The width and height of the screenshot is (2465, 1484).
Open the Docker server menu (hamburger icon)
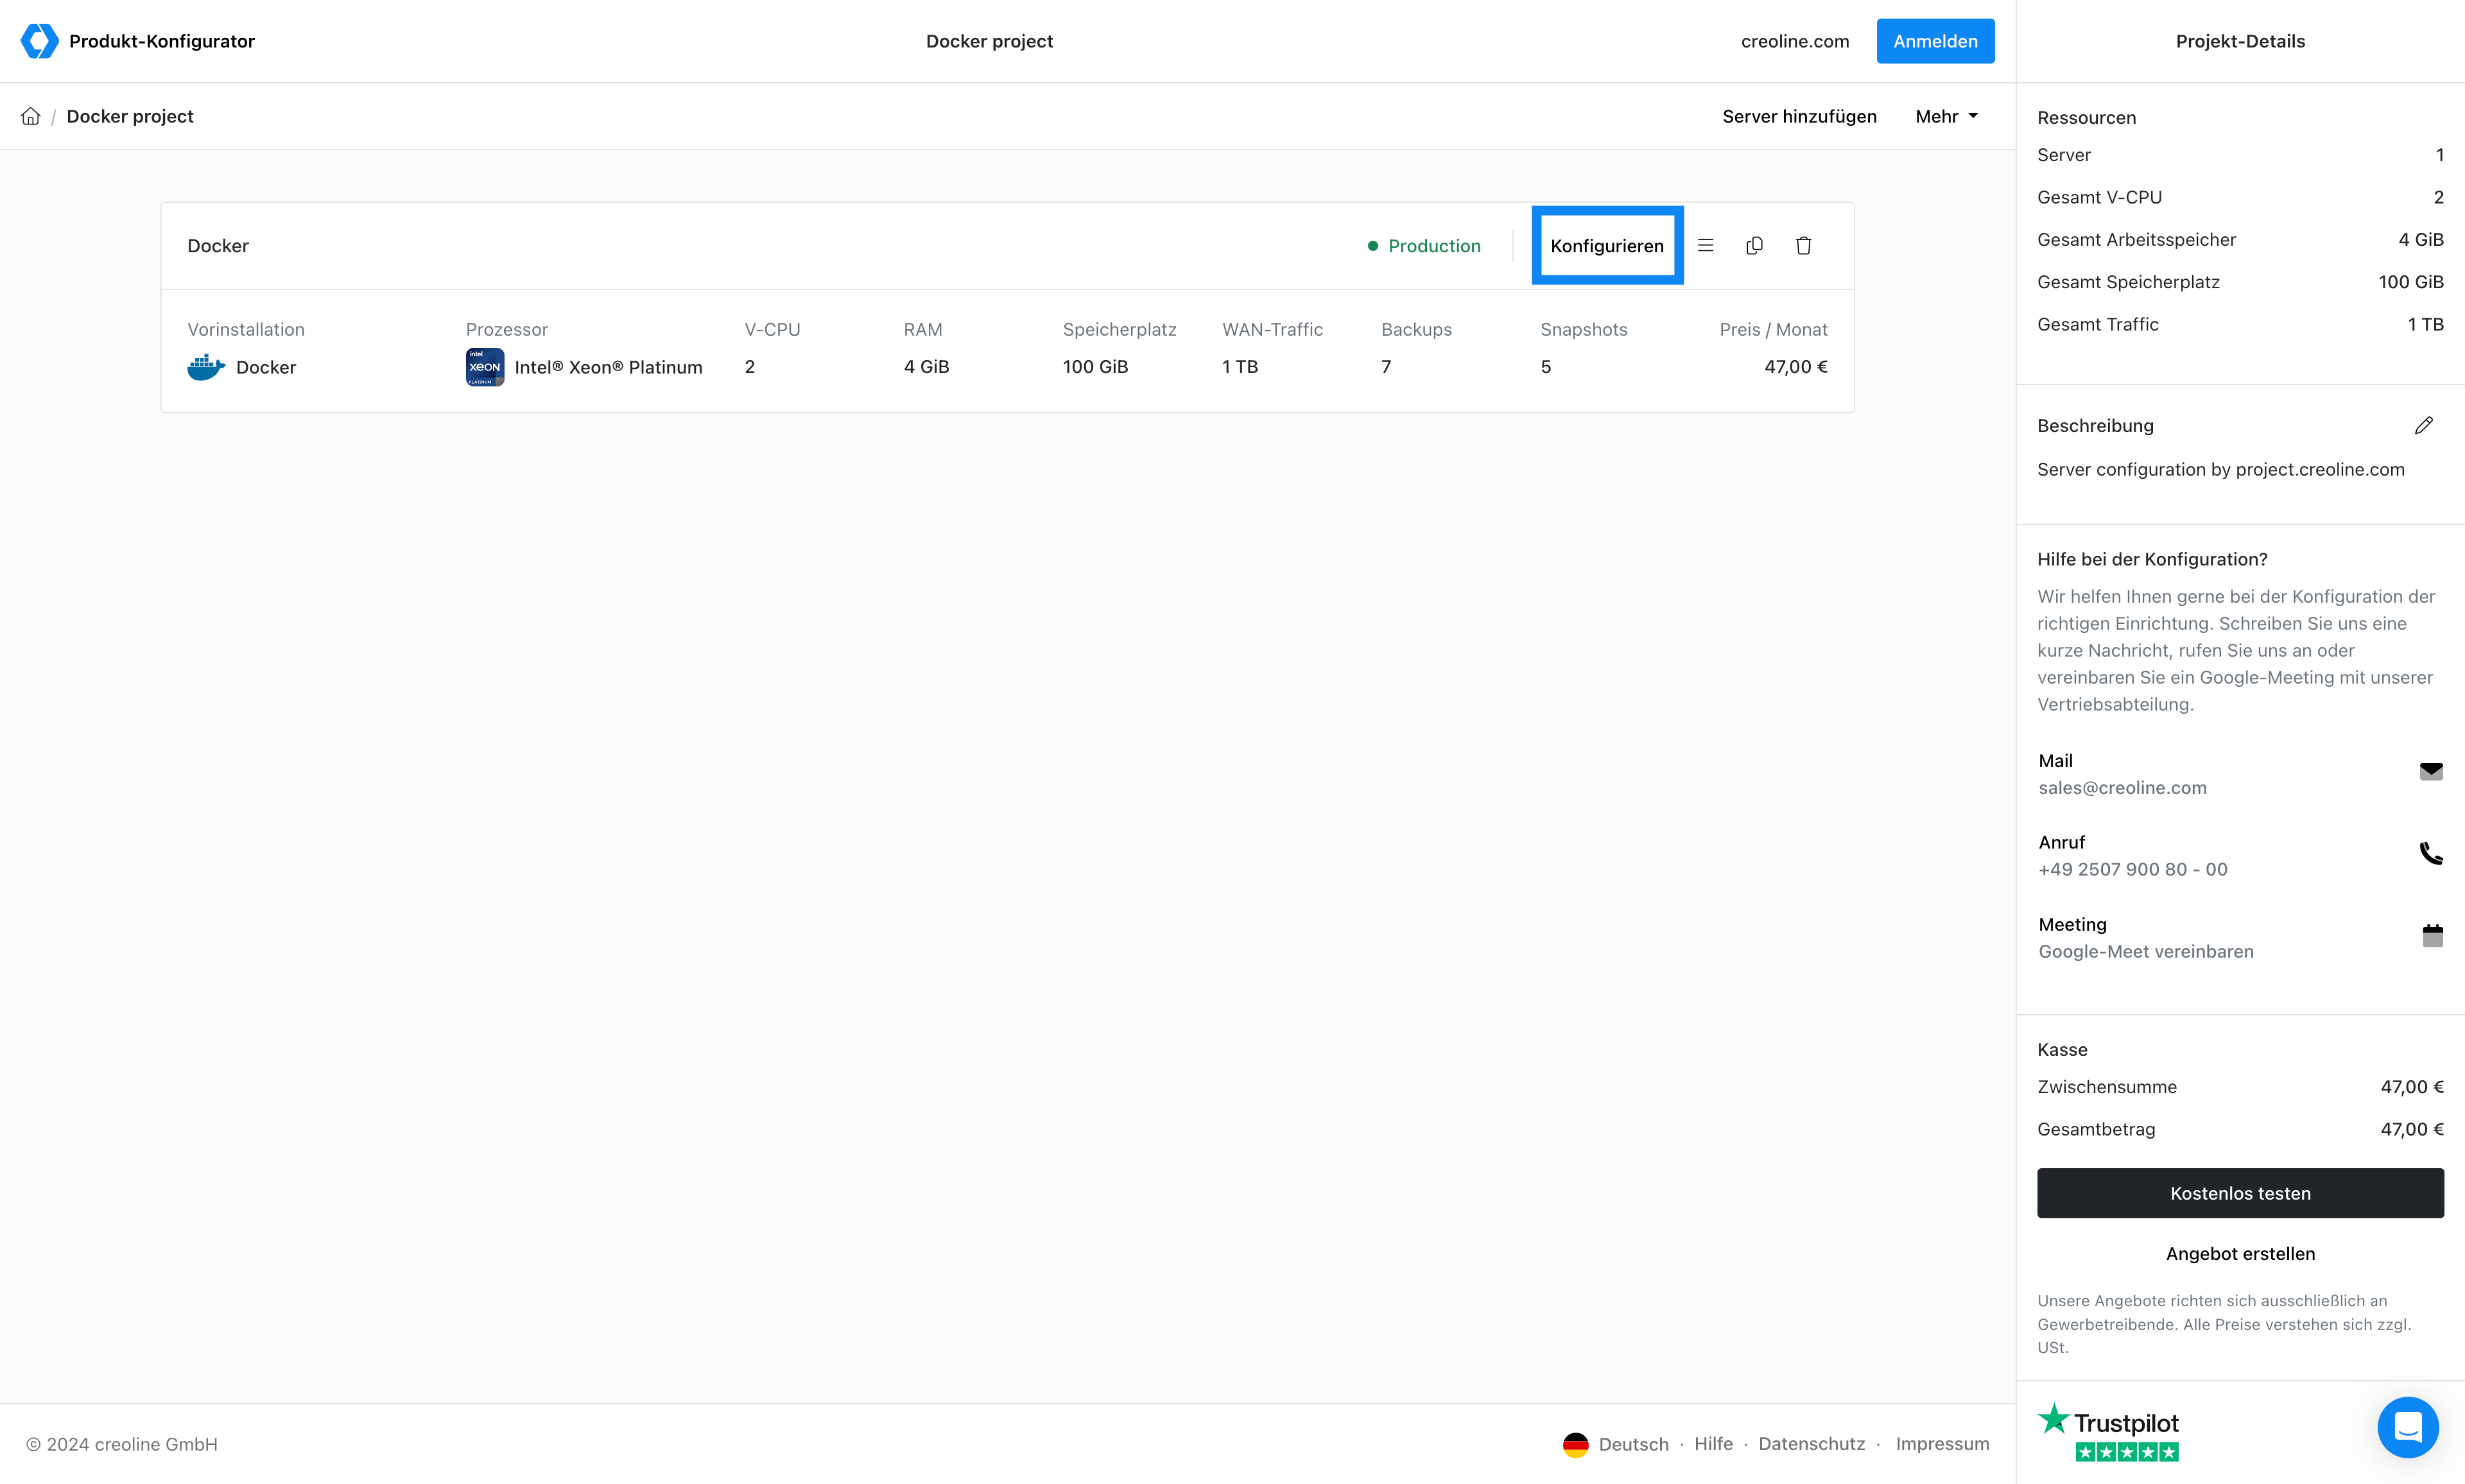click(1706, 245)
